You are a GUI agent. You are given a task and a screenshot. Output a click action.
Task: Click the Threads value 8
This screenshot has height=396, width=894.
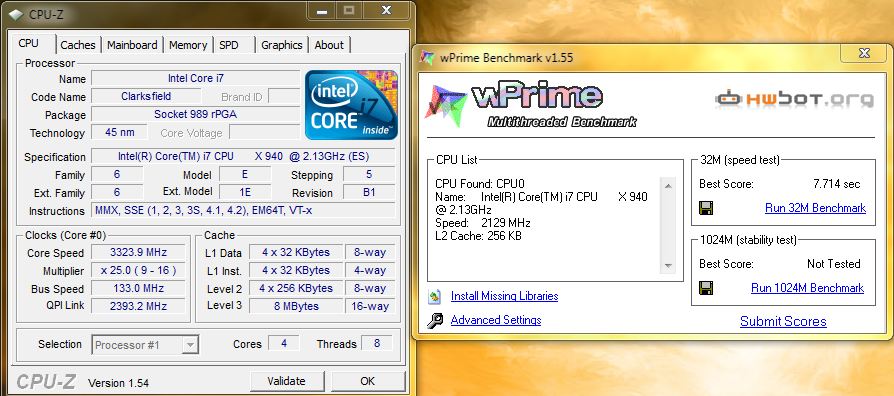point(376,344)
